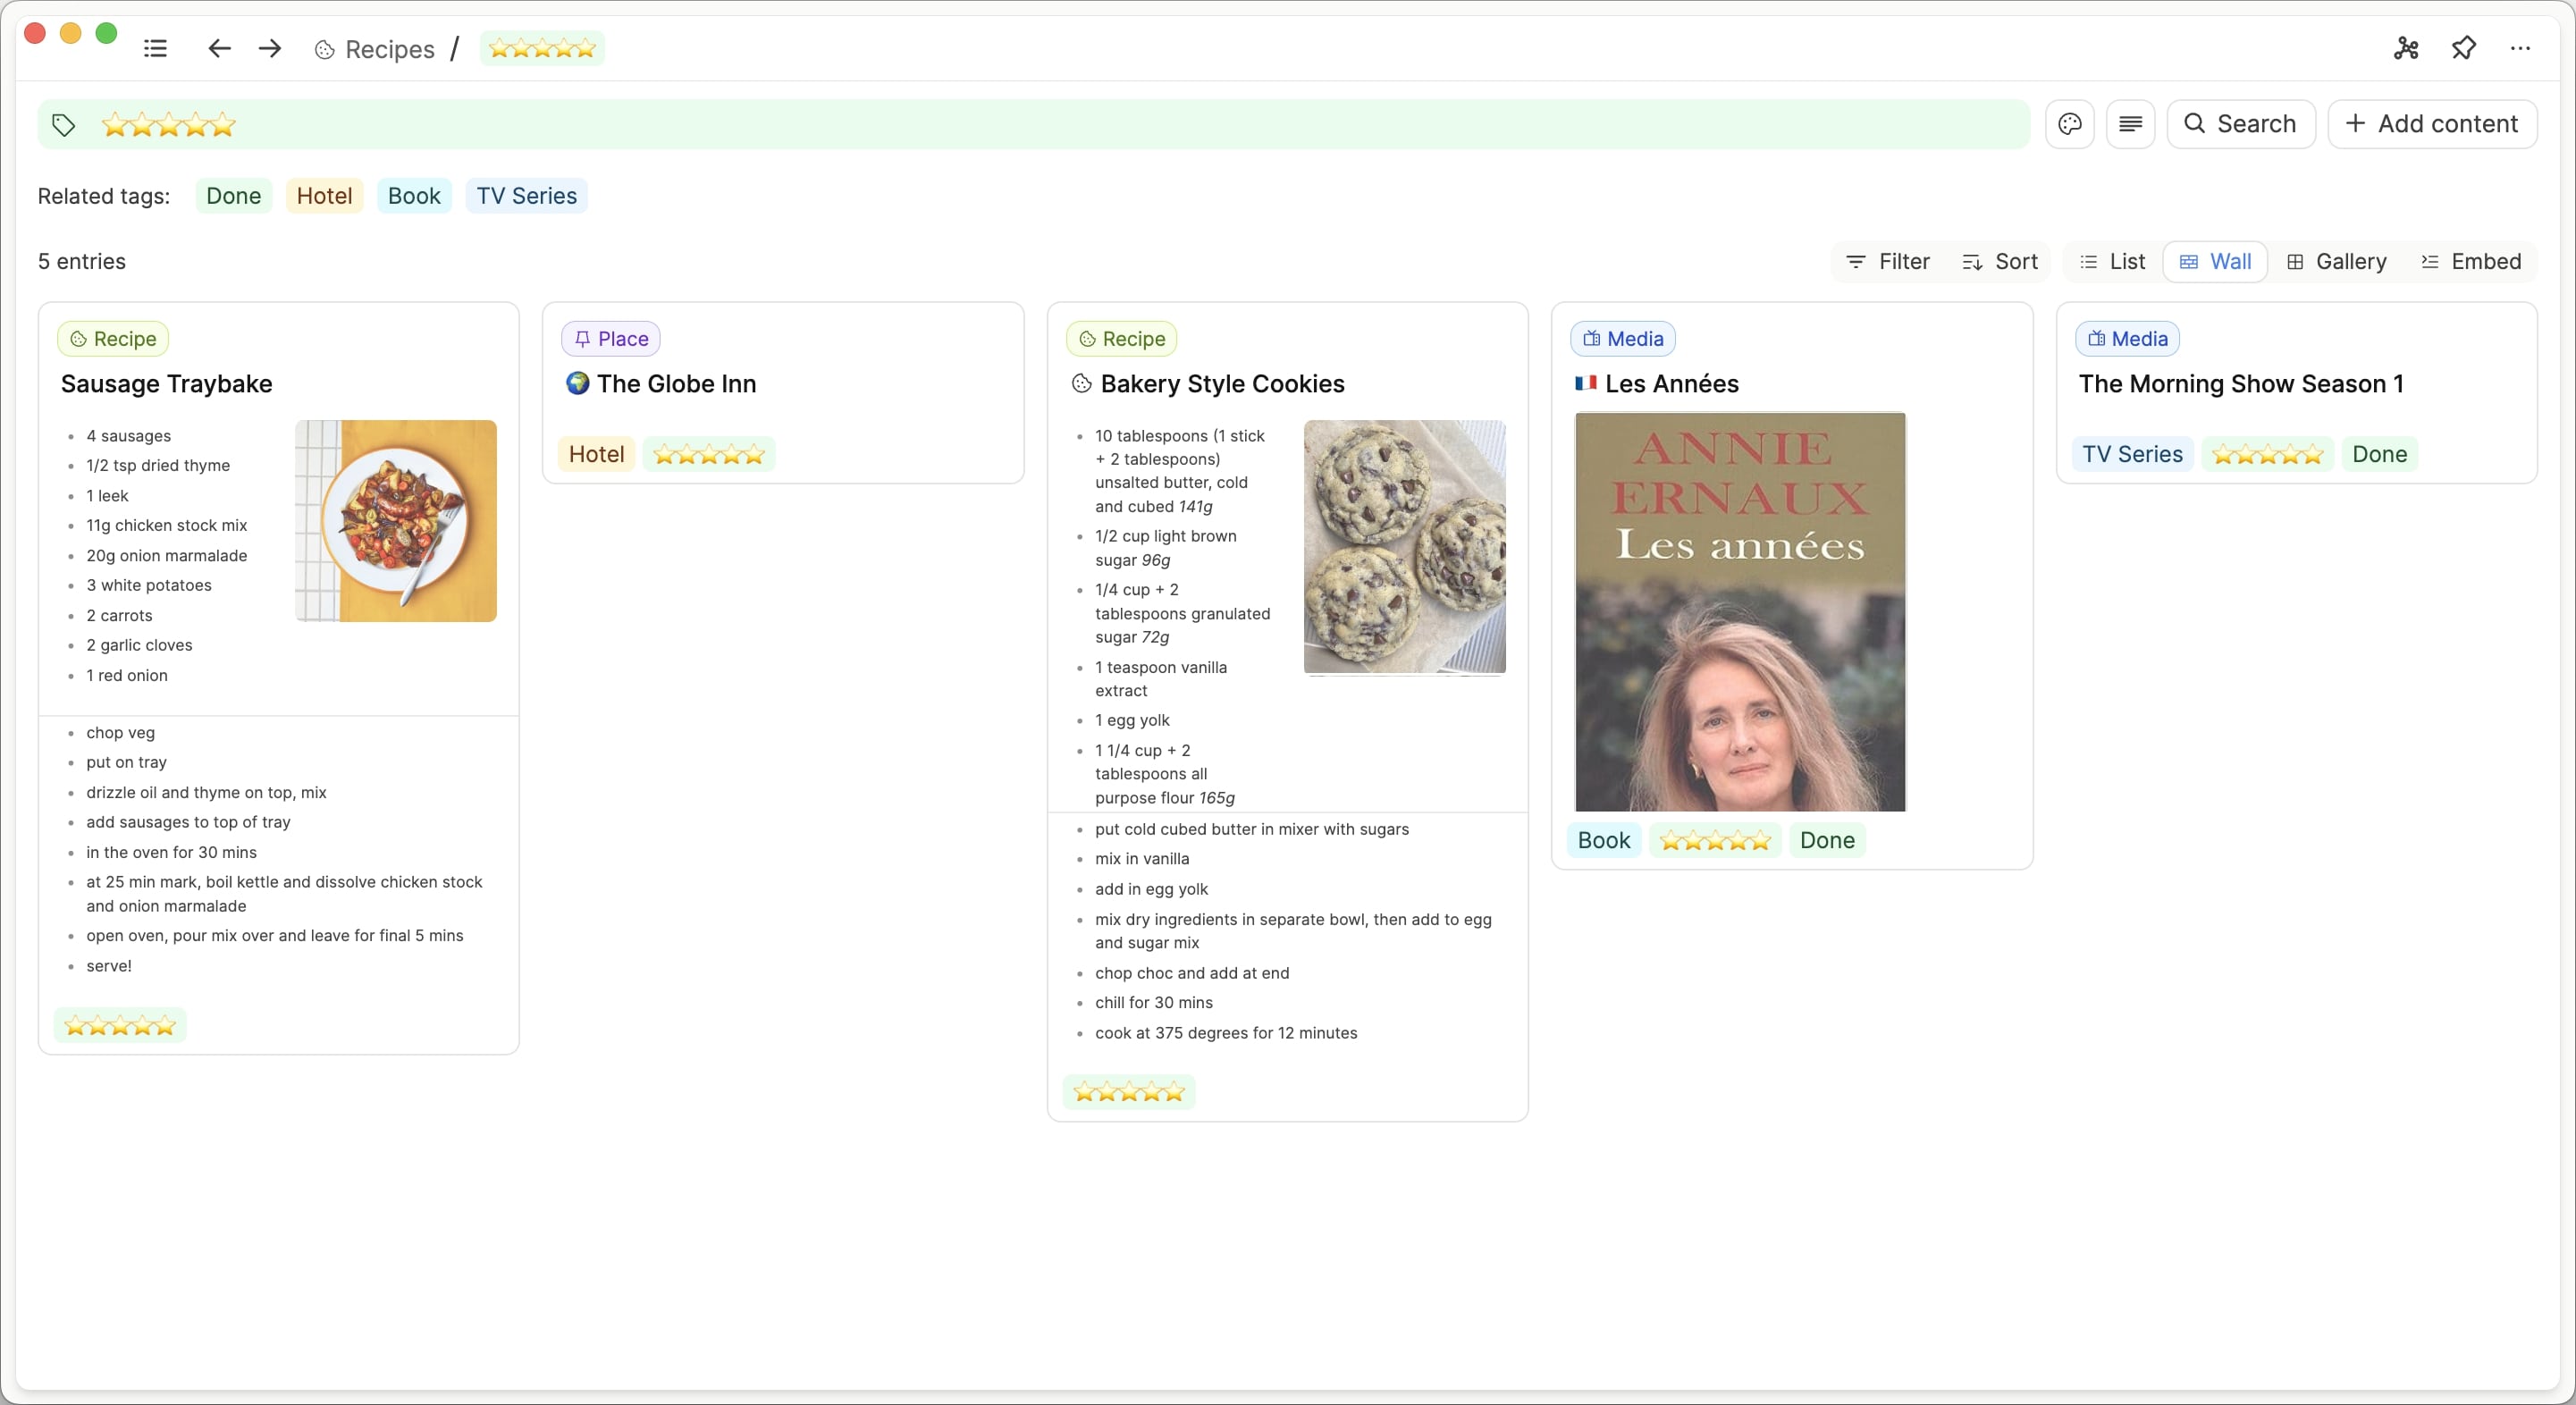Screen dimensions: 2576x1405
Task: Go back with the left arrow
Action: (219, 48)
